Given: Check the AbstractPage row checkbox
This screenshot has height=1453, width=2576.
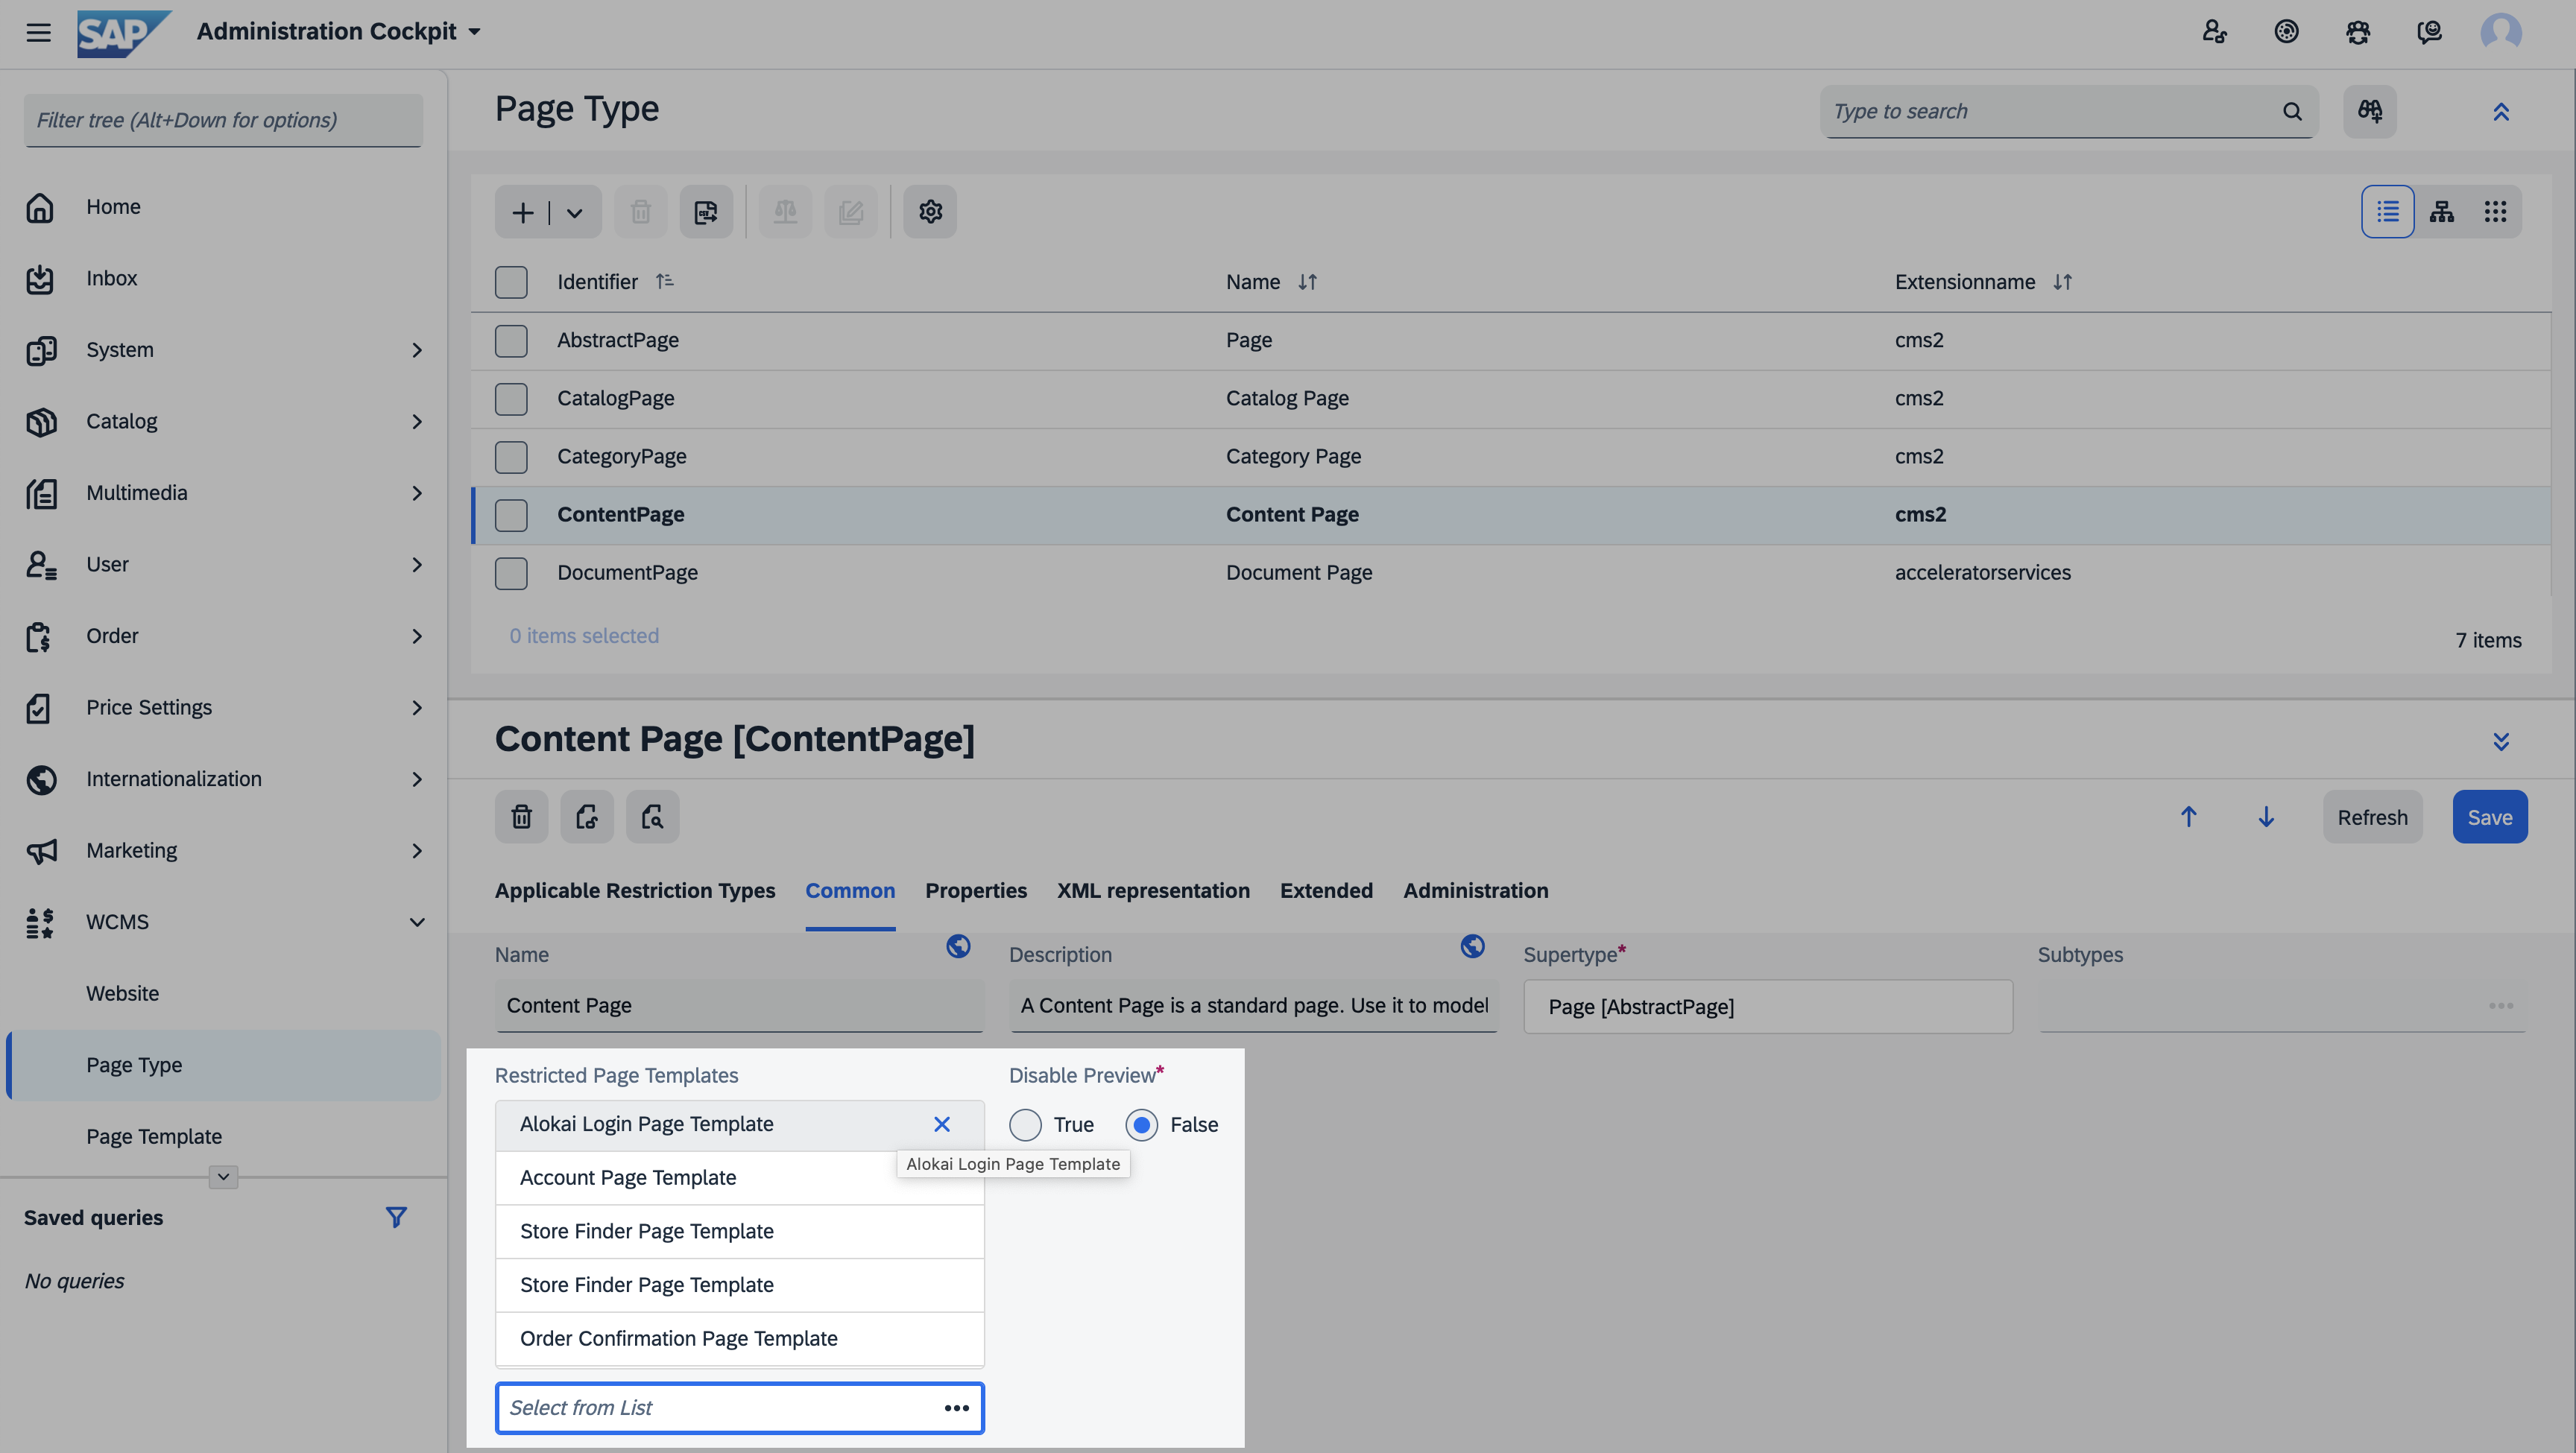Looking at the screenshot, I should (x=511, y=341).
